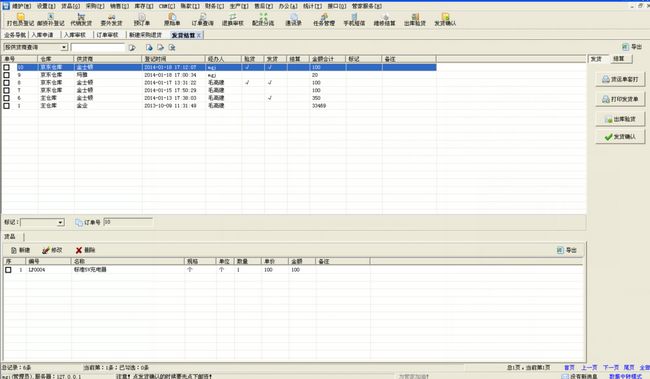This screenshot has width=650, height=379.
Task: Click the 打印发货单 button
Action: (620, 99)
